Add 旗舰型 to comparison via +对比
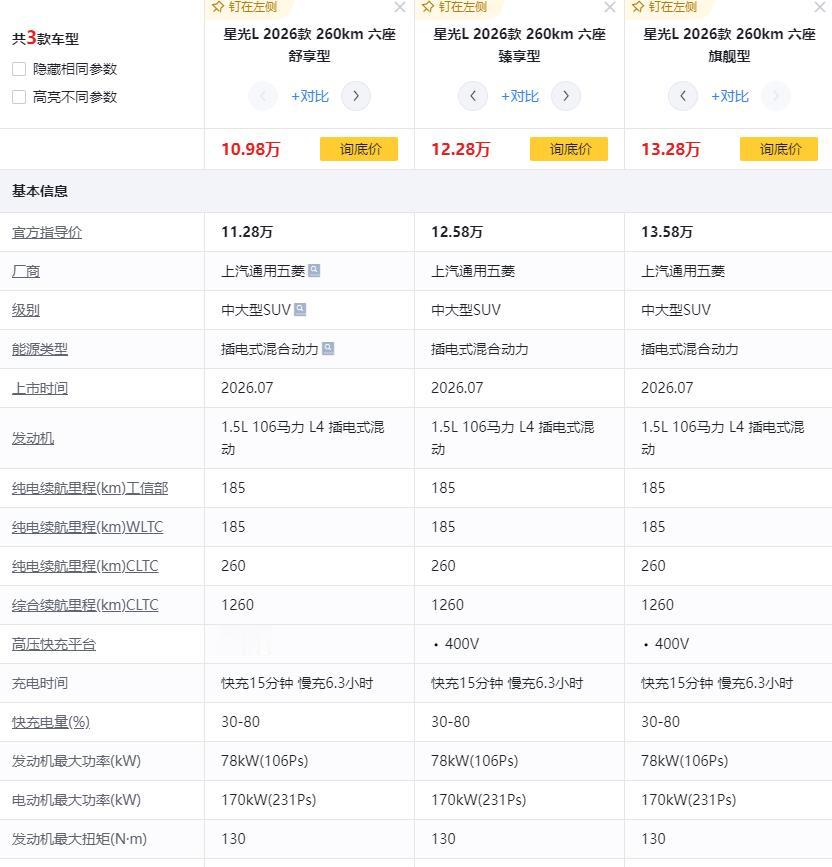Viewport: 832px width, 867px height. (730, 96)
